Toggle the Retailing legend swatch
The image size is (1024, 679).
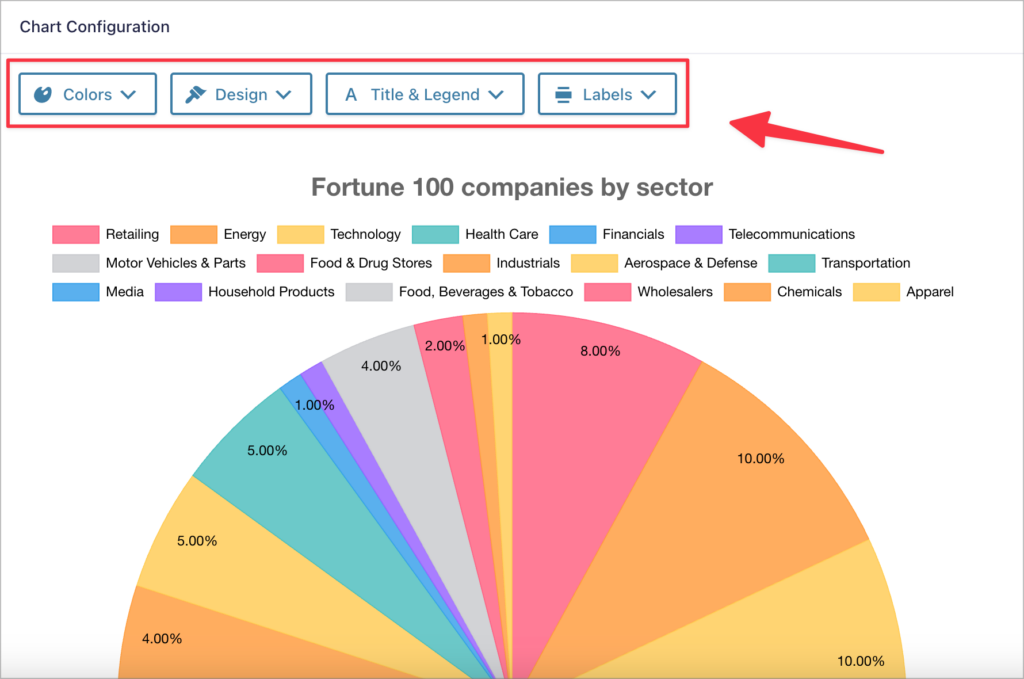[x=76, y=234]
